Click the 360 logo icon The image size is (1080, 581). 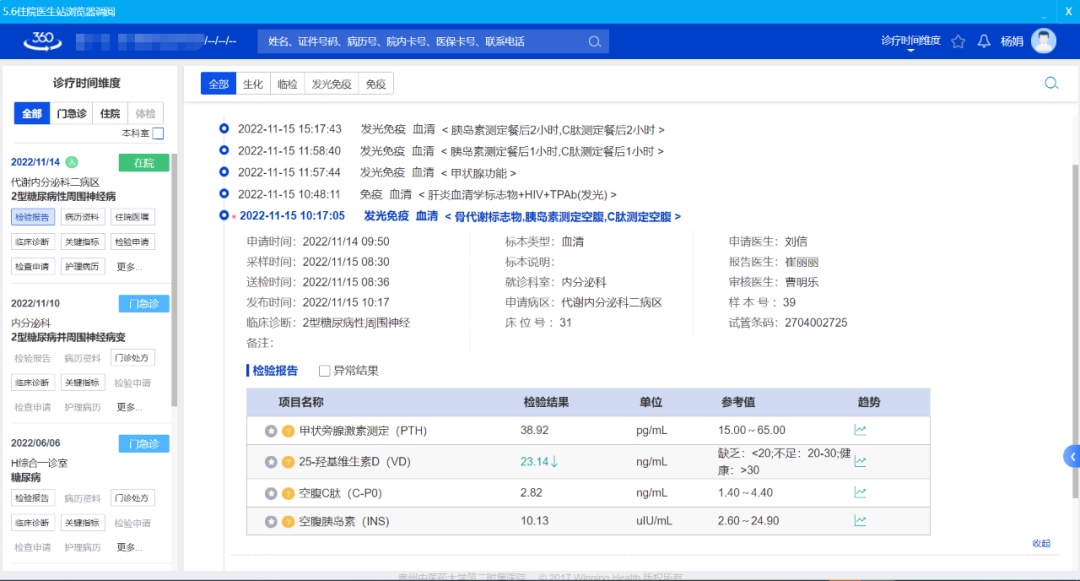[43, 41]
